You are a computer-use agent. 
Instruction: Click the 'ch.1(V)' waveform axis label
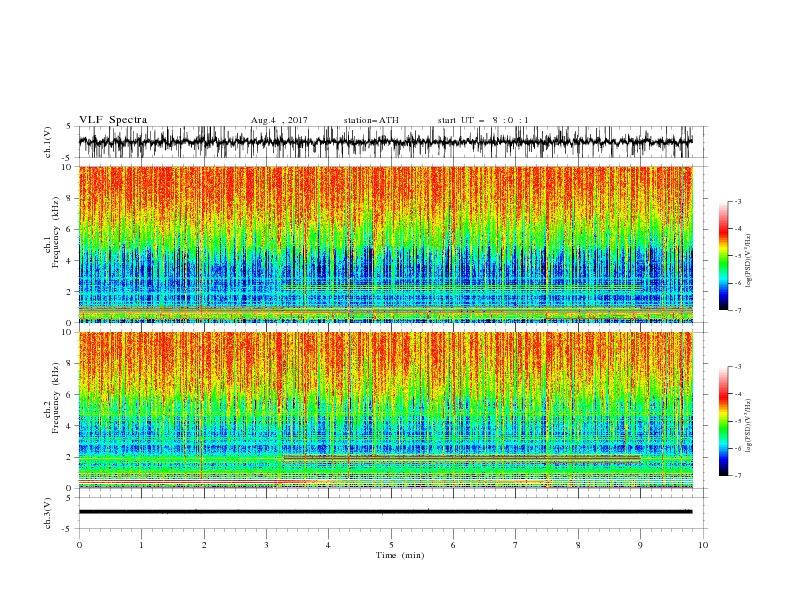coord(48,142)
